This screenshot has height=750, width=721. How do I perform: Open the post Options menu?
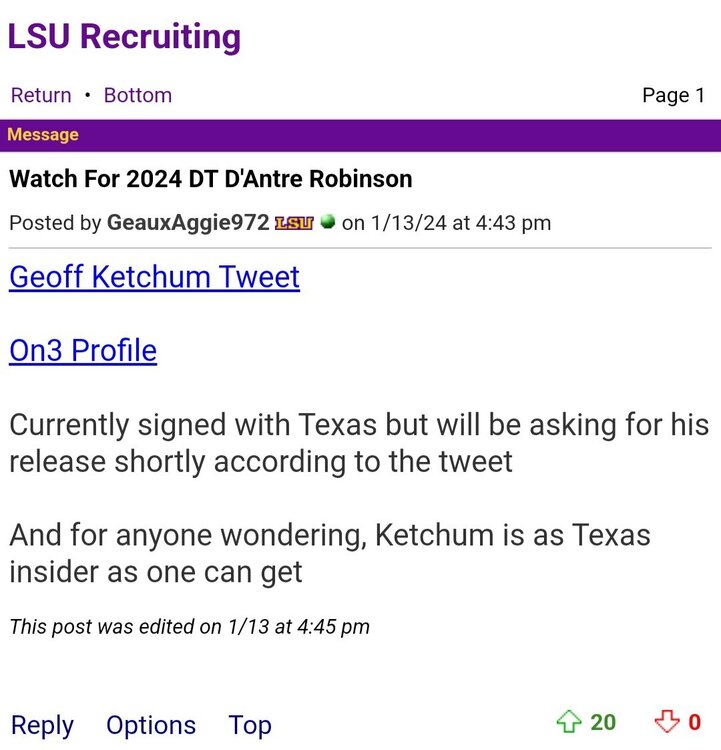(x=151, y=725)
